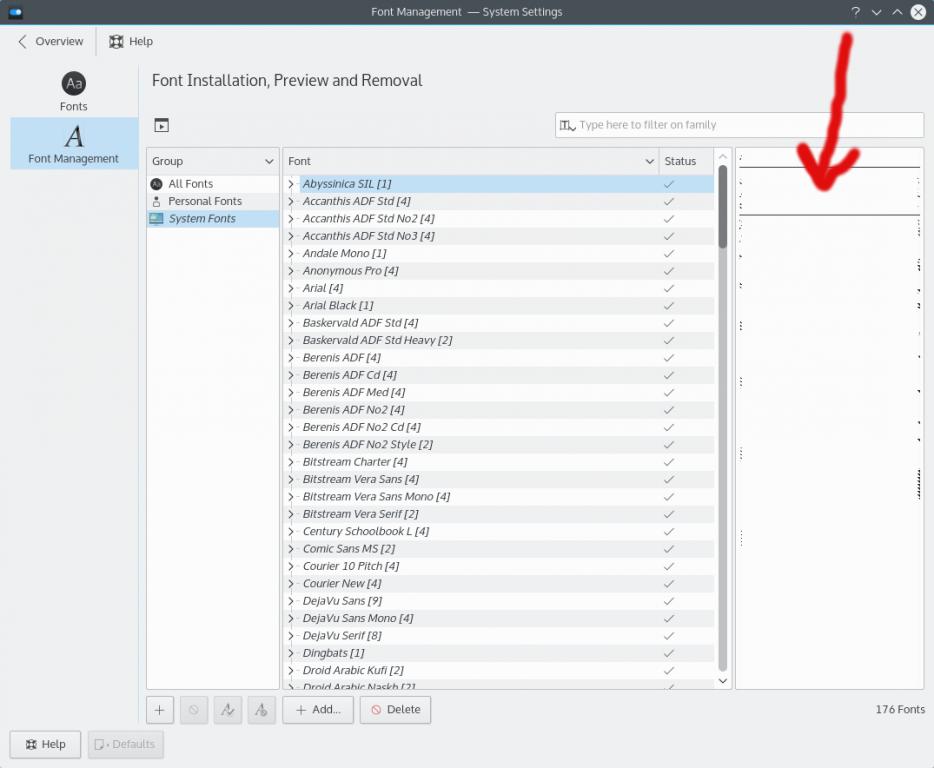This screenshot has width=934, height=768.
Task: Select Personal Fonts group
Action: [x=204, y=201]
